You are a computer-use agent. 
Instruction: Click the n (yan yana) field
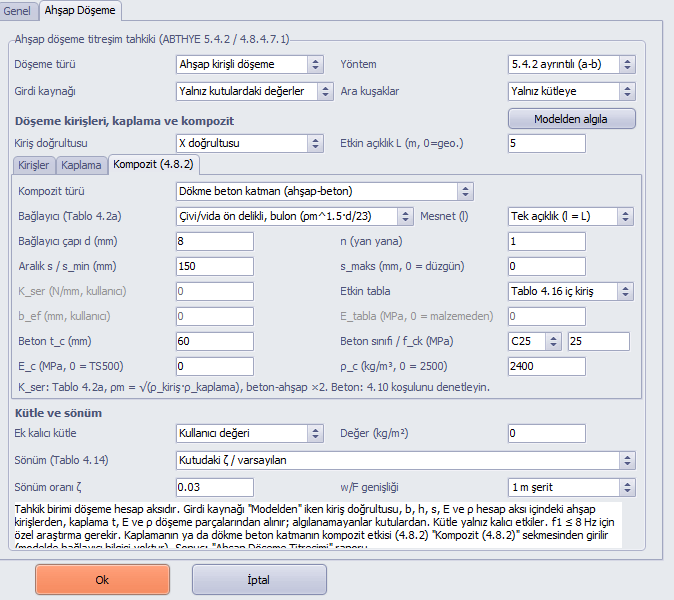(x=546, y=242)
